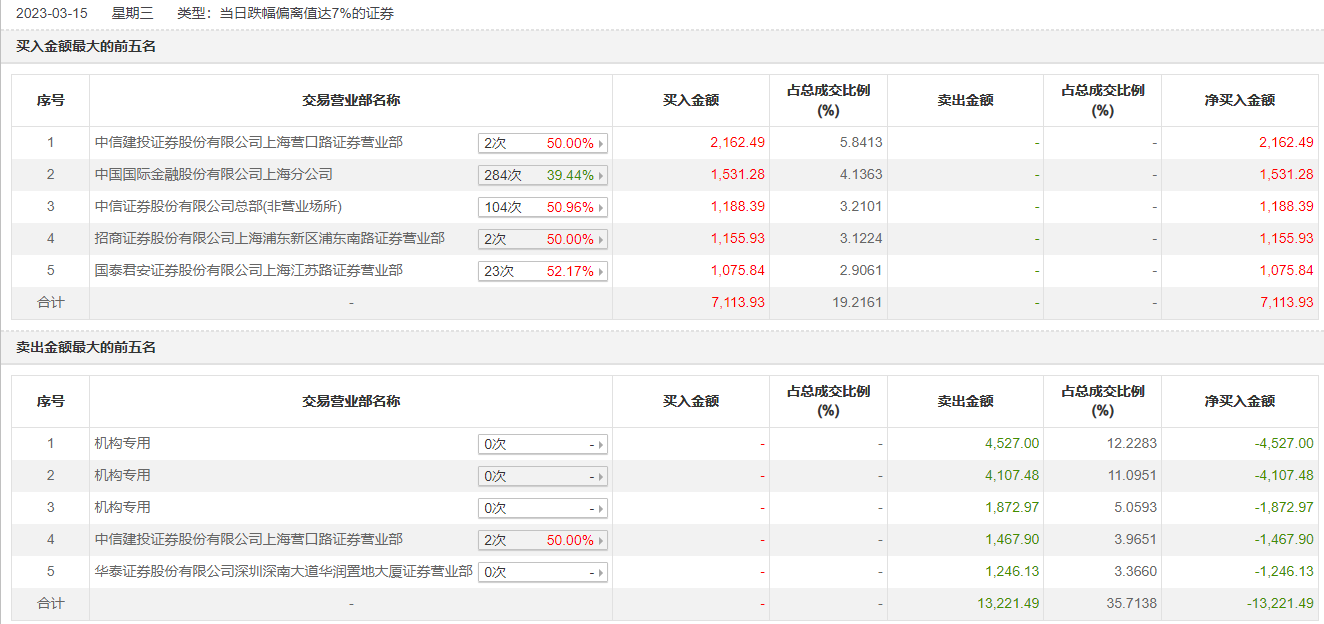Open 中信建投证券上海营口路 link in buy table

click(x=249, y=143)
